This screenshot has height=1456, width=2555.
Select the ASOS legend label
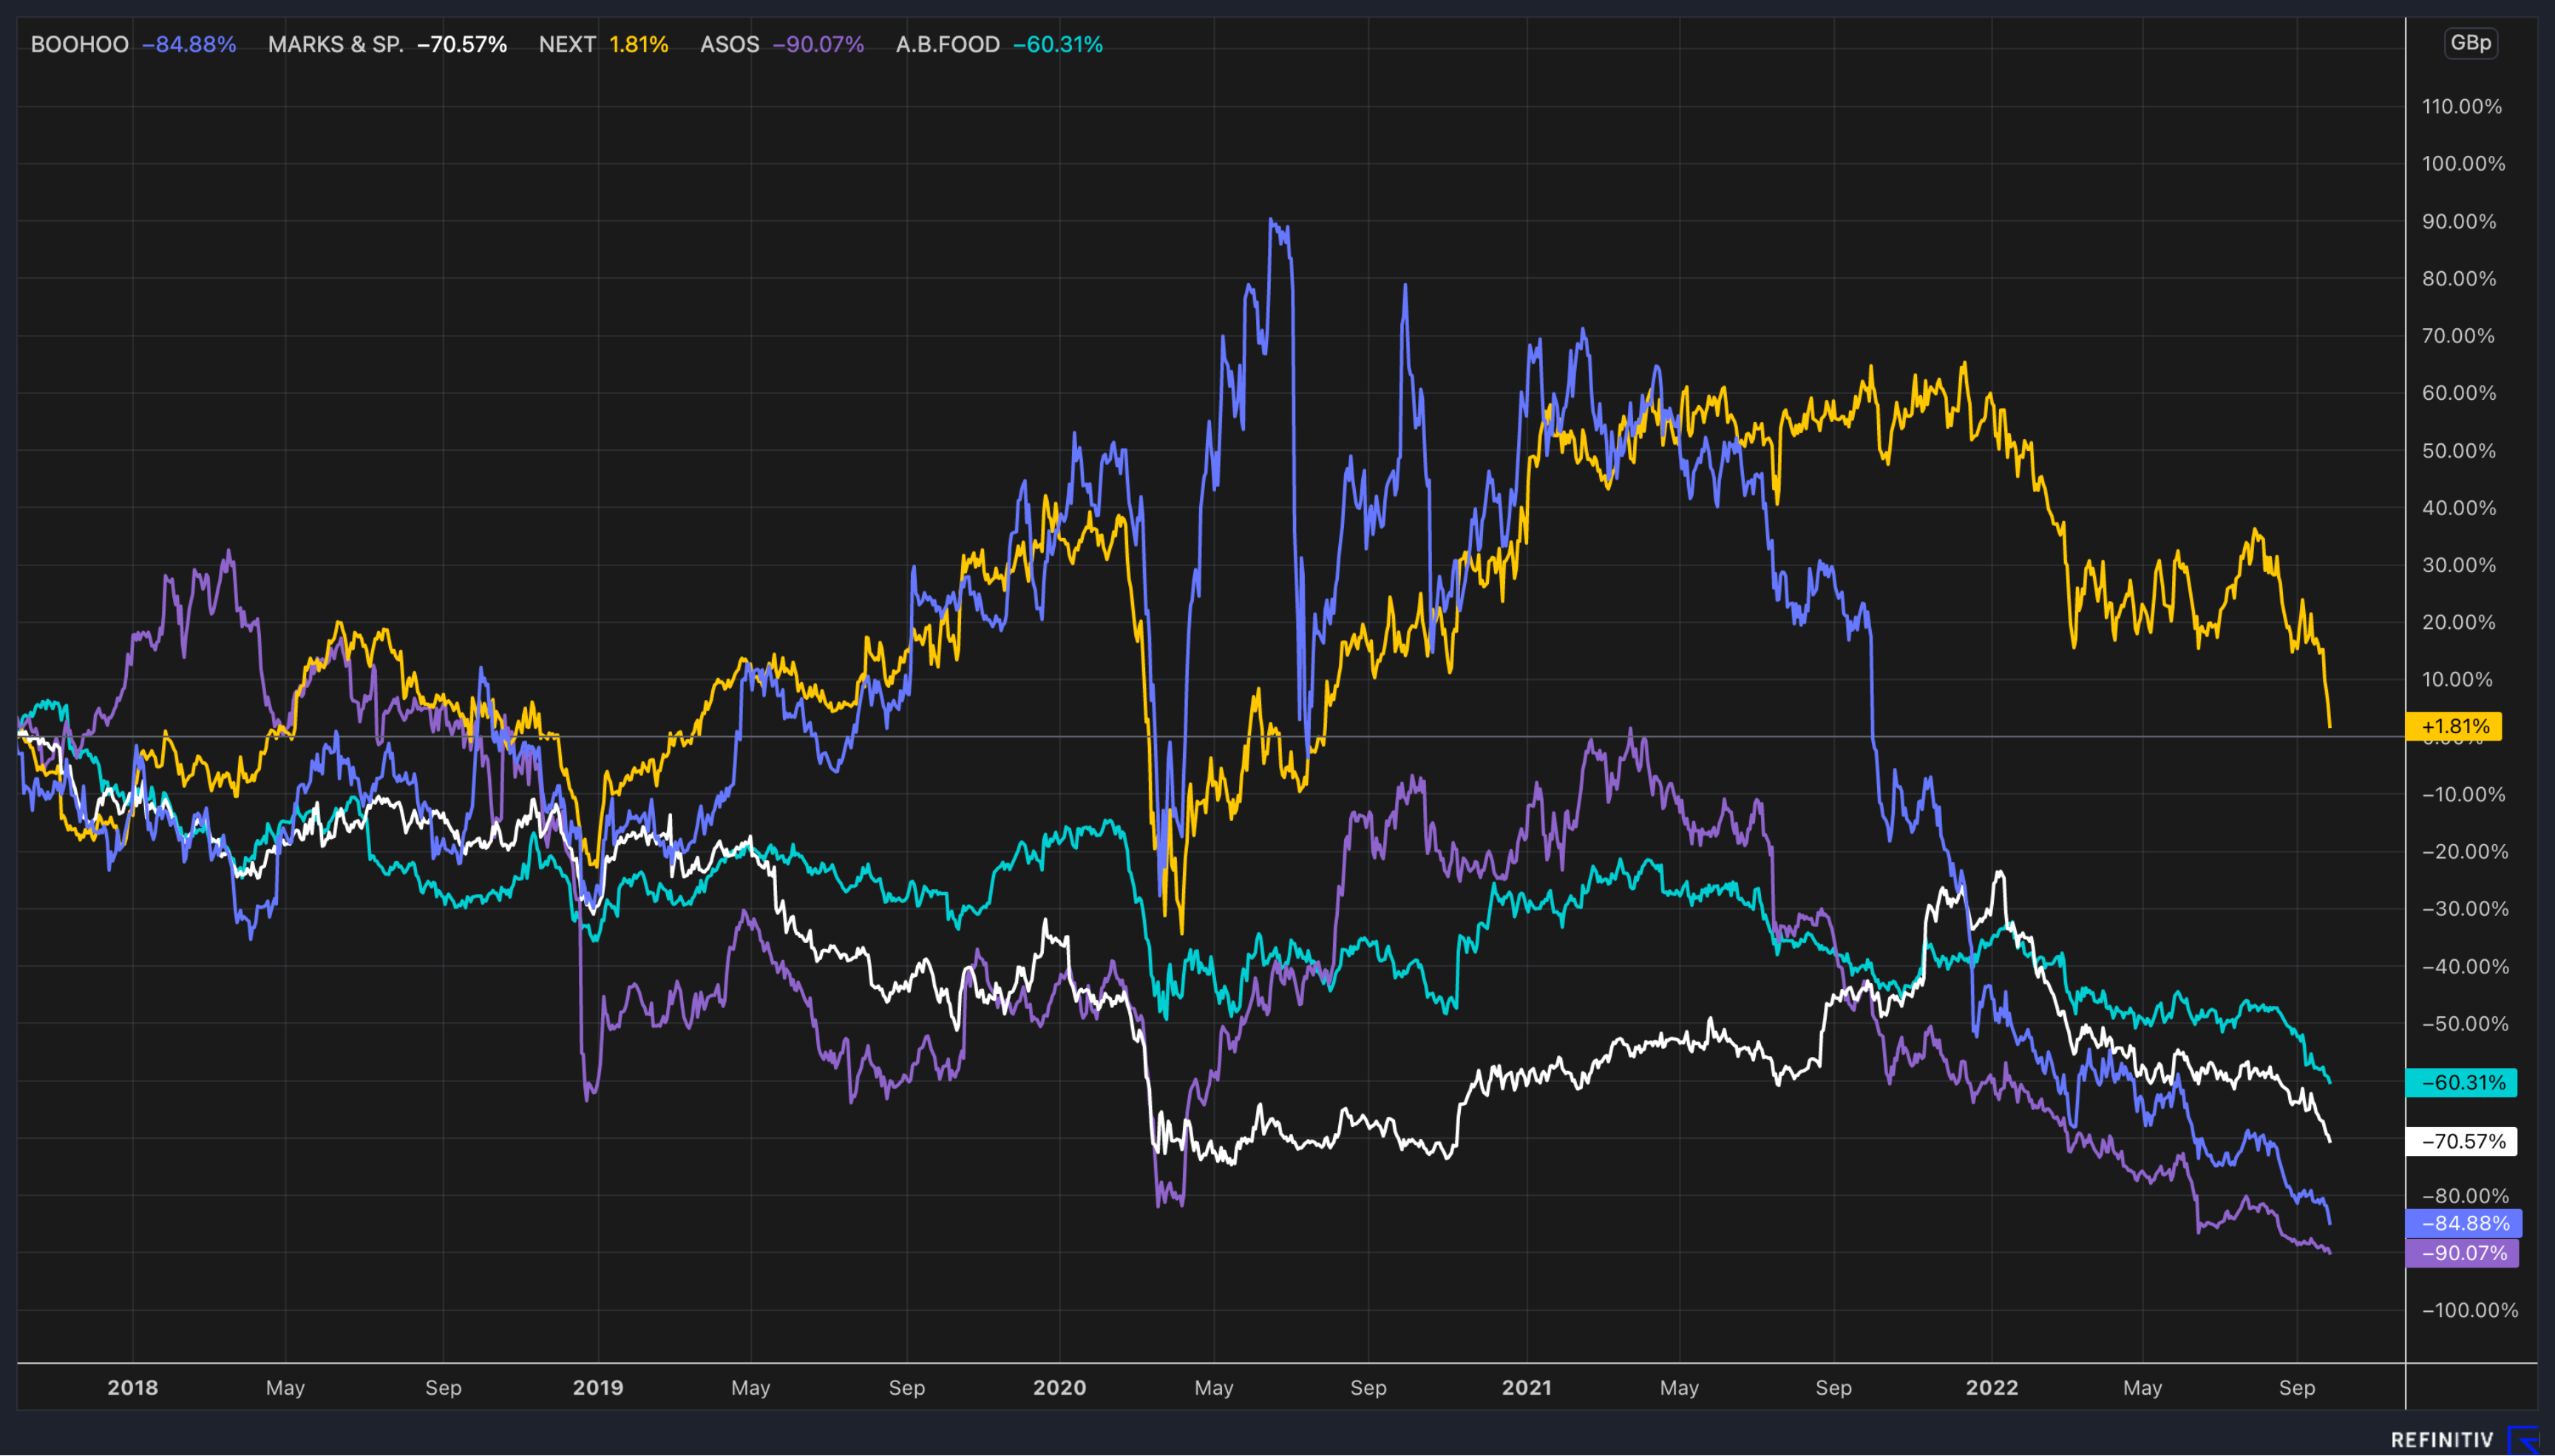pyautogui.click(x=730, y=45)
